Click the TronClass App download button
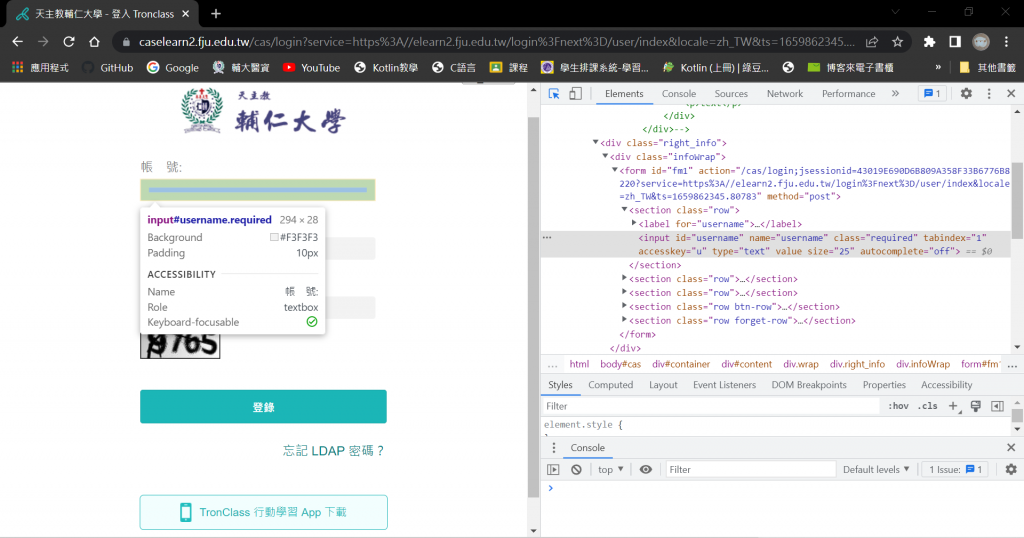Image resolution: width=1024 pixels, height=538 pixels. (263, 513)
